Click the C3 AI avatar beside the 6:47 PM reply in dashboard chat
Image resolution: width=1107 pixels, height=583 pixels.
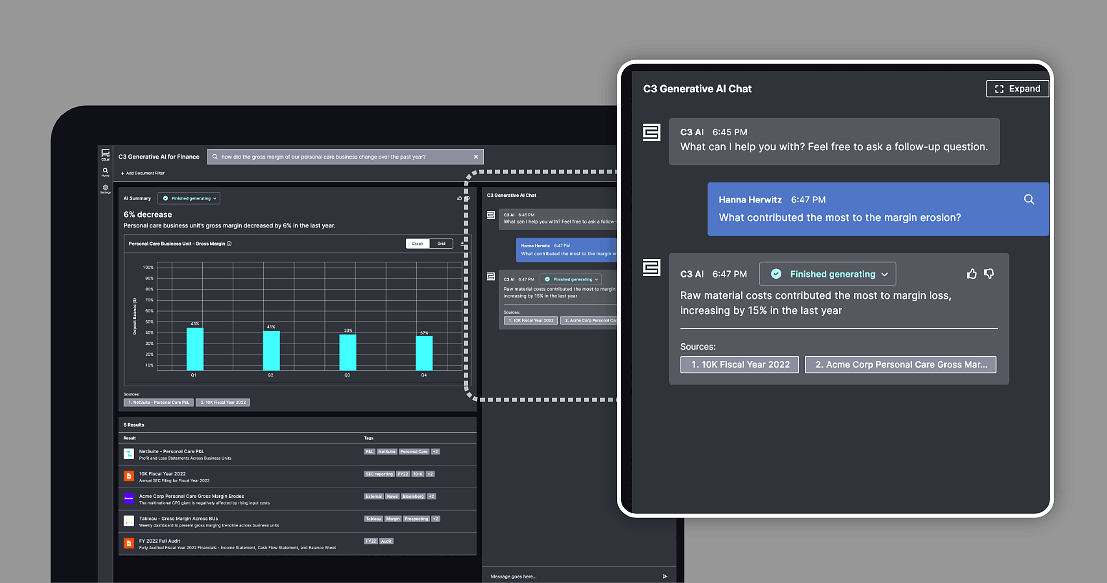pos(491,276)
